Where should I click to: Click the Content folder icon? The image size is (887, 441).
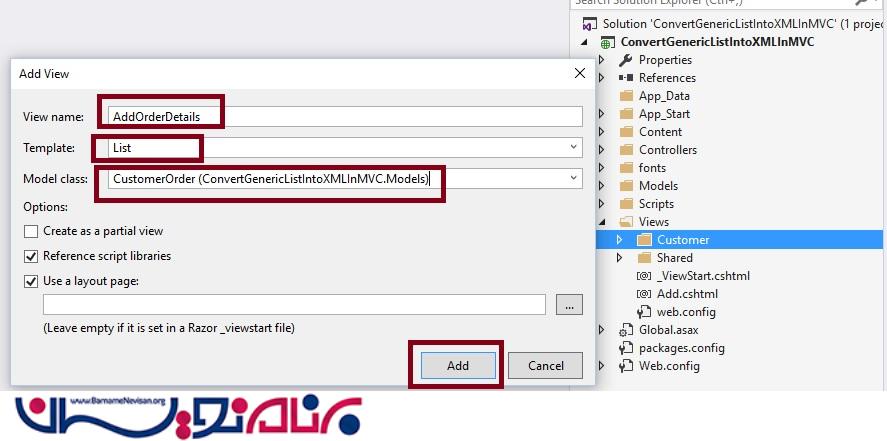(626, 132)
